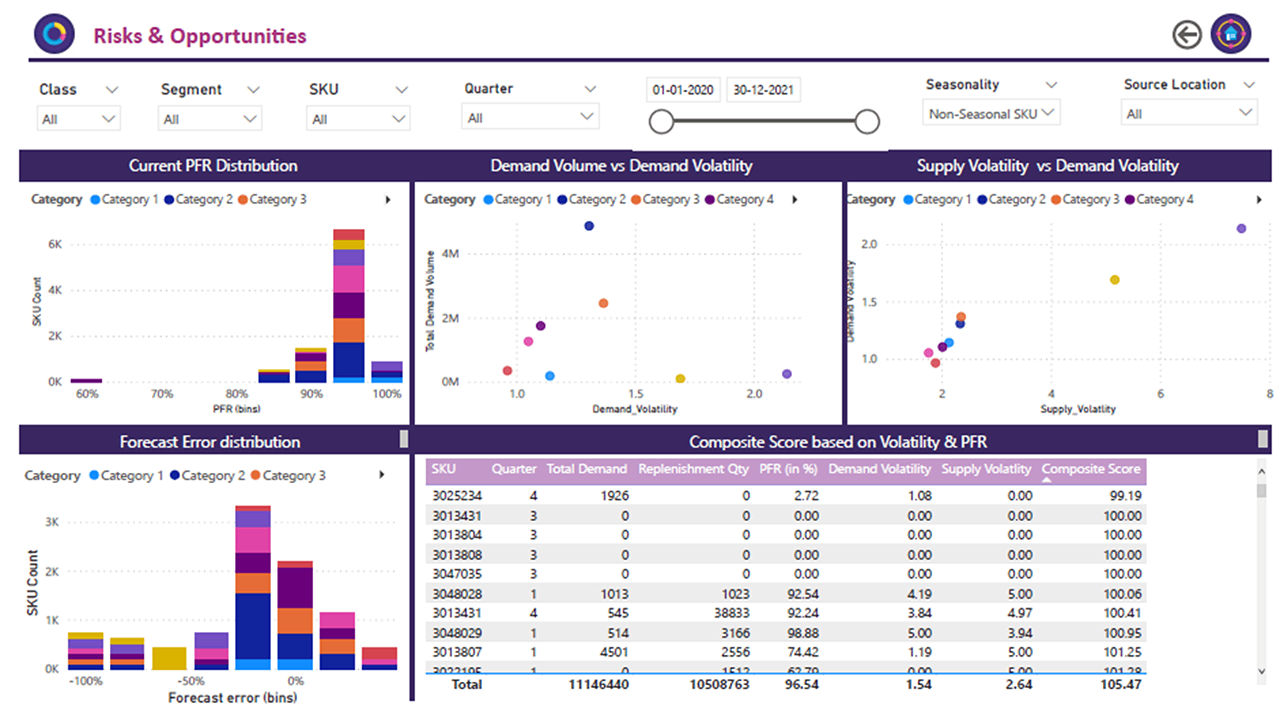
Task: Open the Source Location 'All' dropdown
Action: click(1189, 113)
